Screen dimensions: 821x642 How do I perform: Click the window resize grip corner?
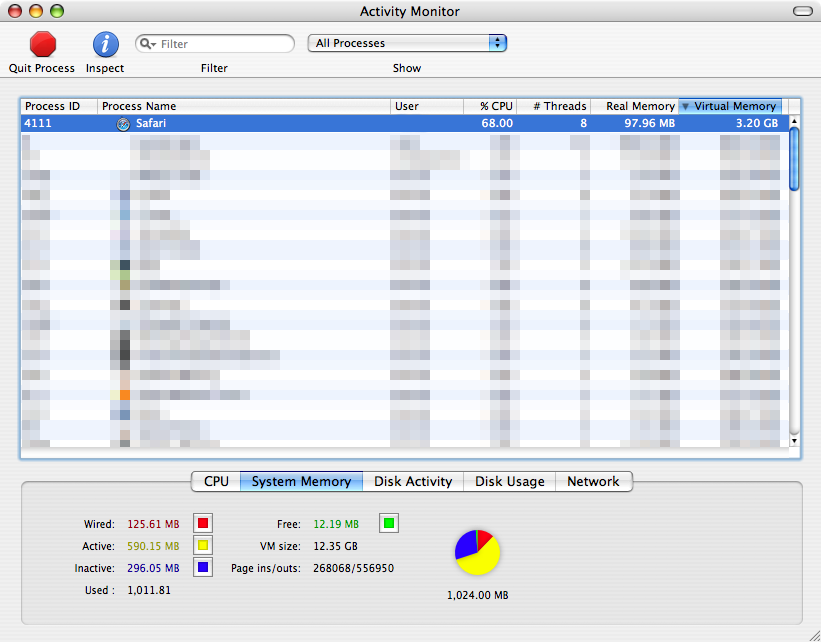[x=814, y=635]
